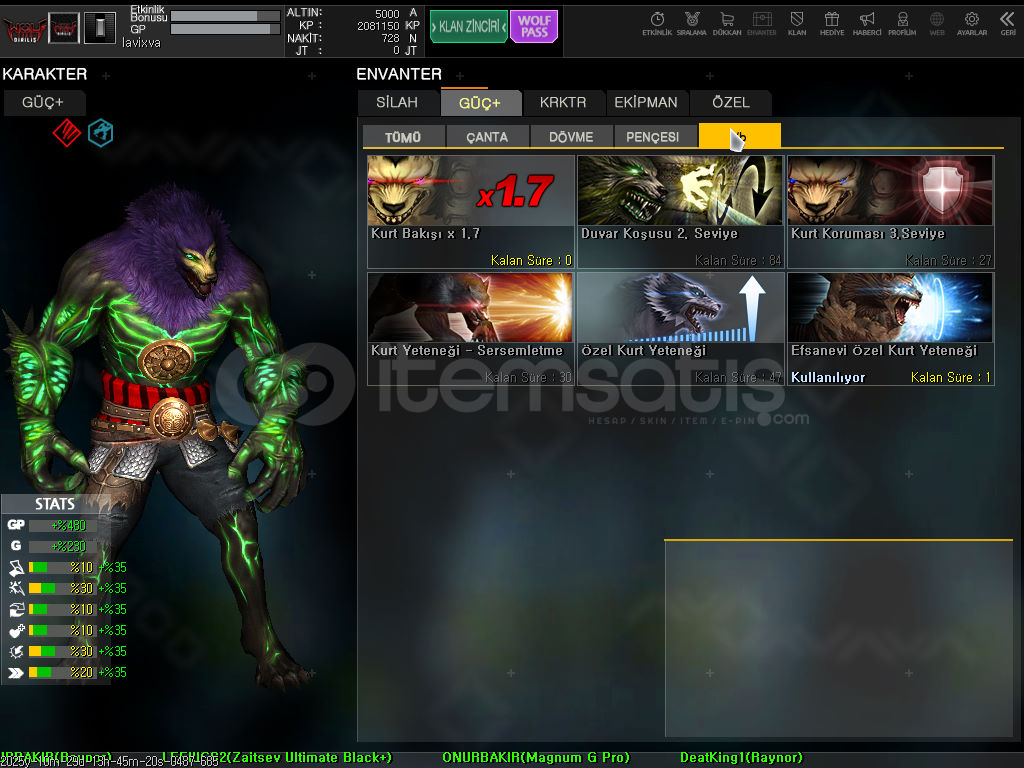Viewport: 1024px width, 768px height.
Task: Switch to the KRKTR inventory tab
Action: [x=563, y=103]
